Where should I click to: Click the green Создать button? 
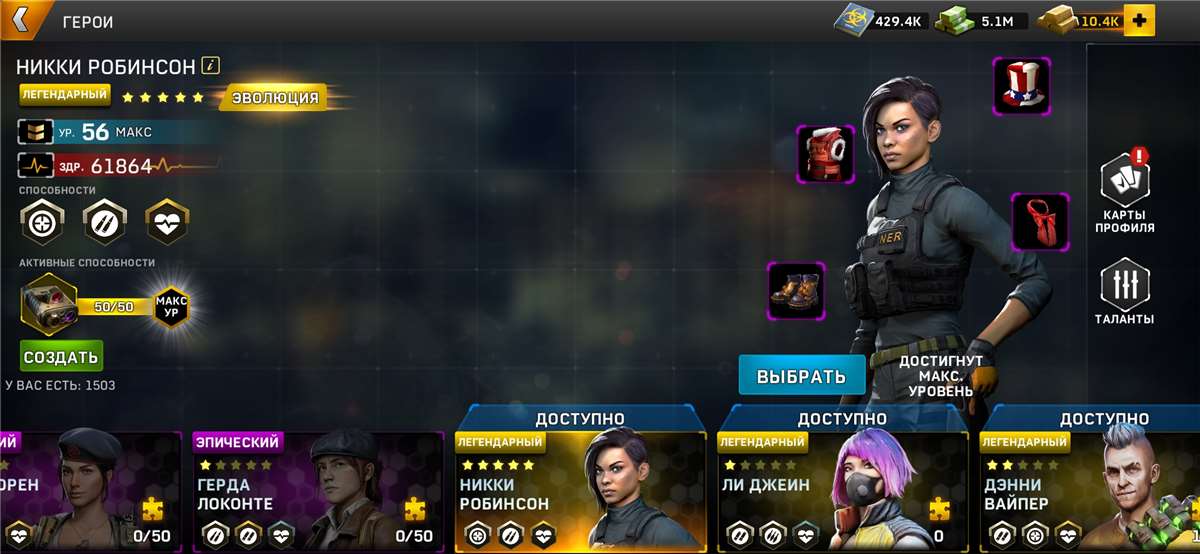[x=61, y=356]
